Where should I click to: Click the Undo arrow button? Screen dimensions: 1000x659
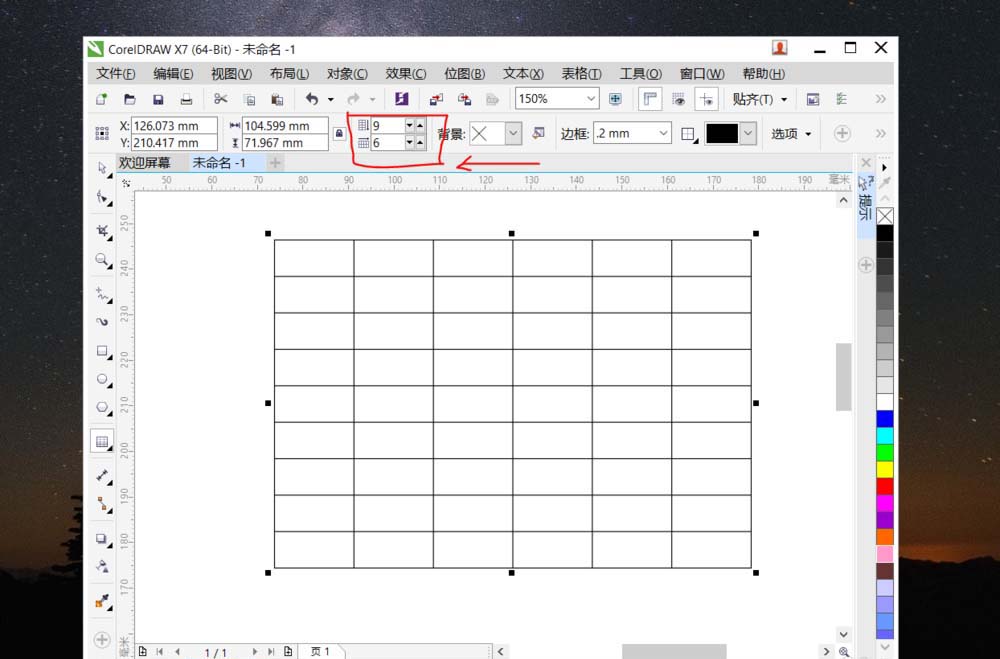pyautogui.click(x=312, y=98)
